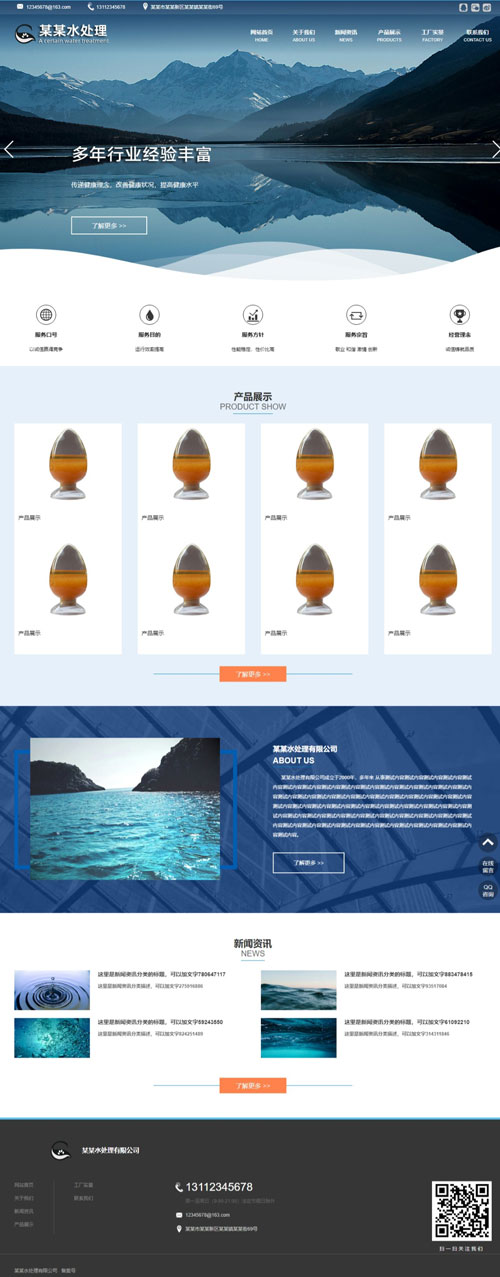Click the 工厂实景 link in footer
This screenshot has height=1277, width=500.
coord(83,1184)
